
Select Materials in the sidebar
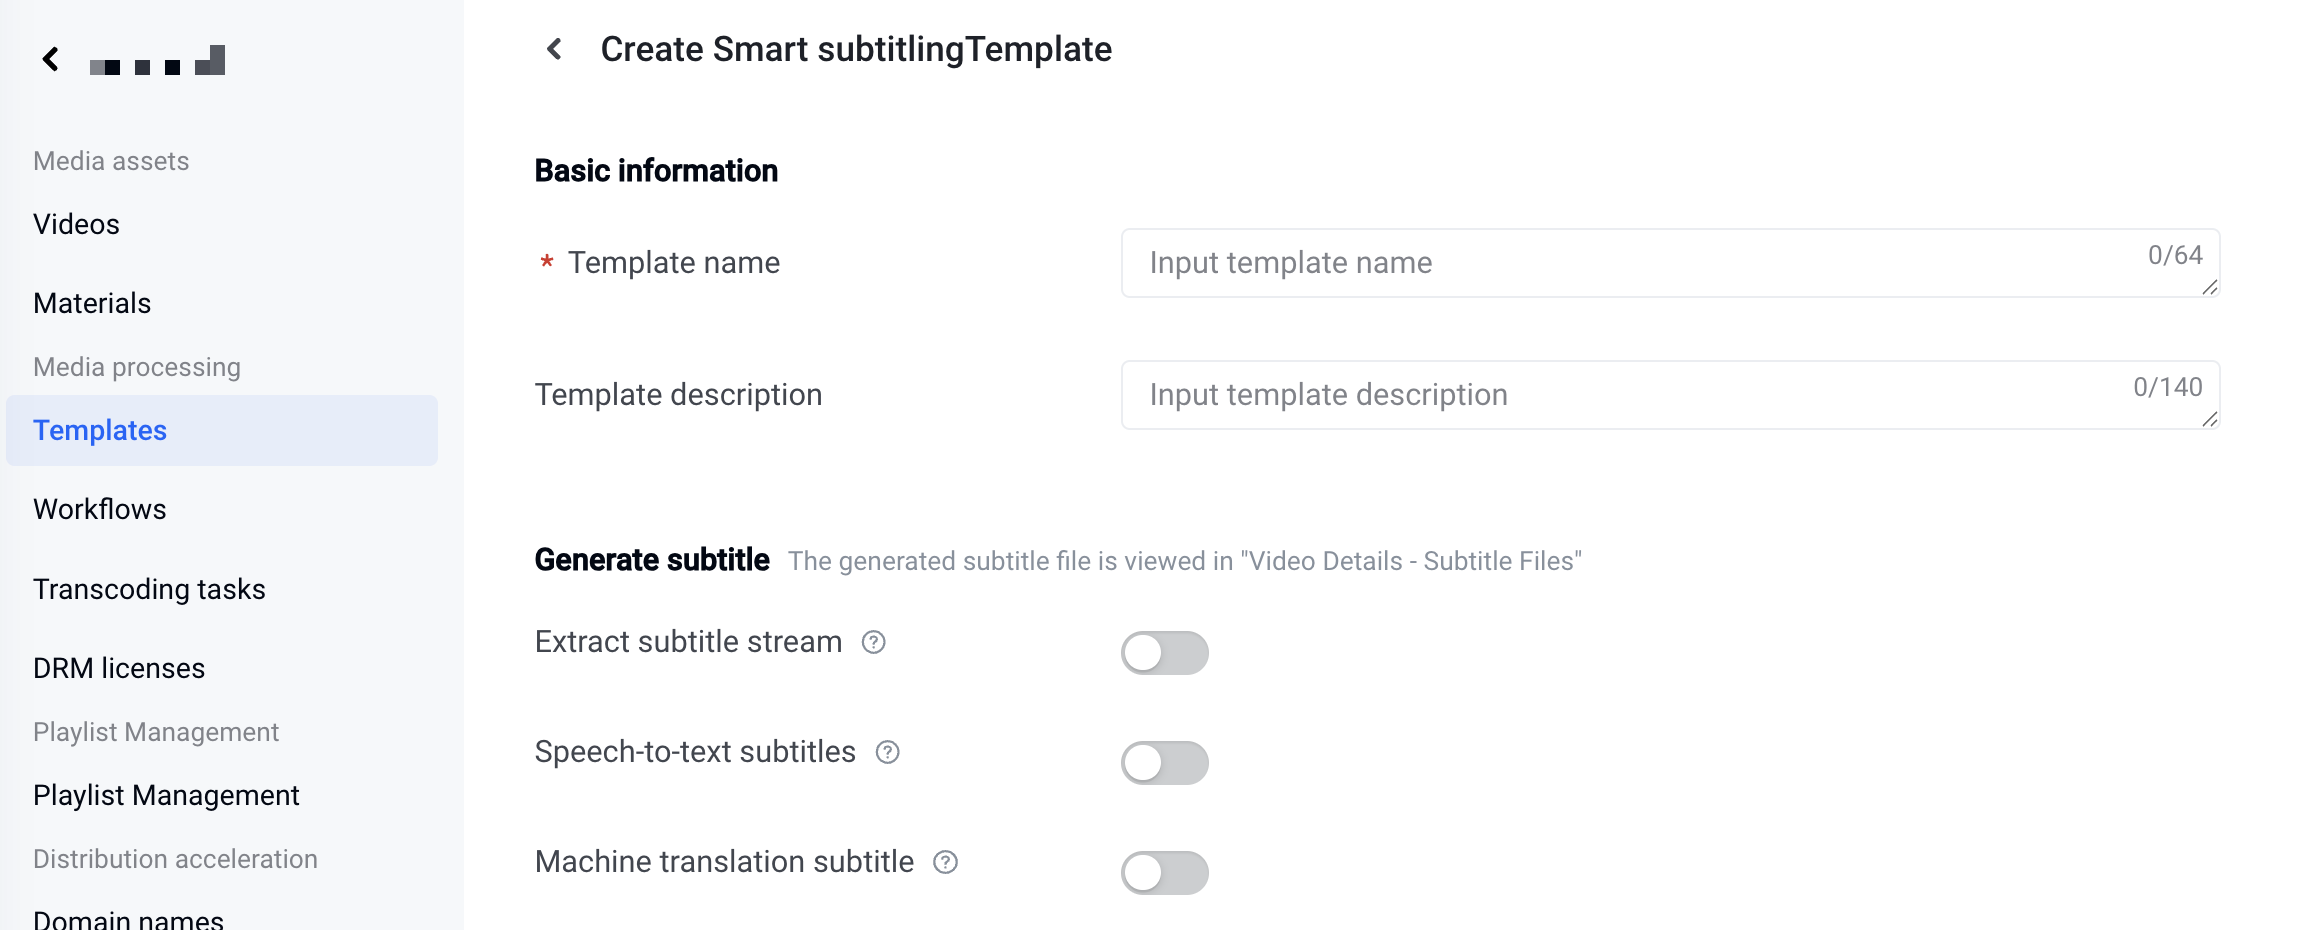tap(92, 303)
